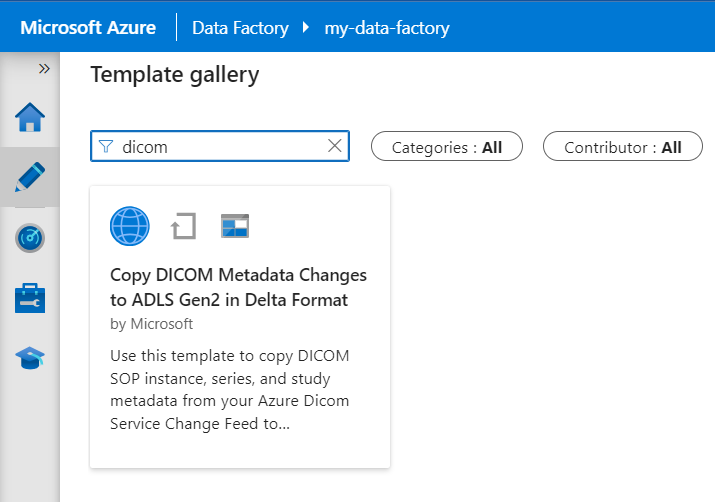Click into the dicom search field
Screen dimensions: 715x502
point(220,147)
